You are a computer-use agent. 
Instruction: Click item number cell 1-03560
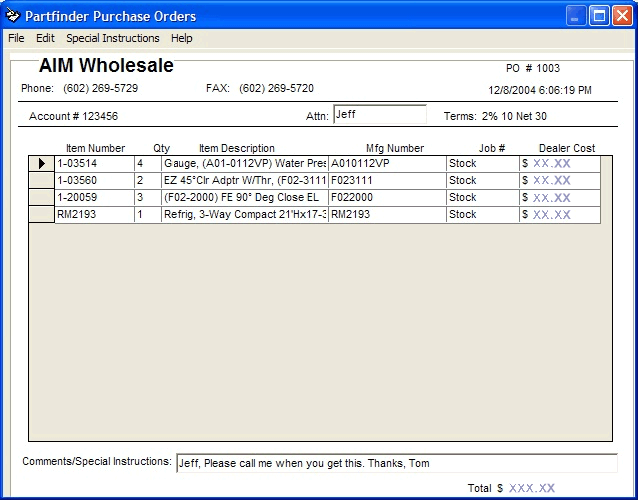point(94,181)
